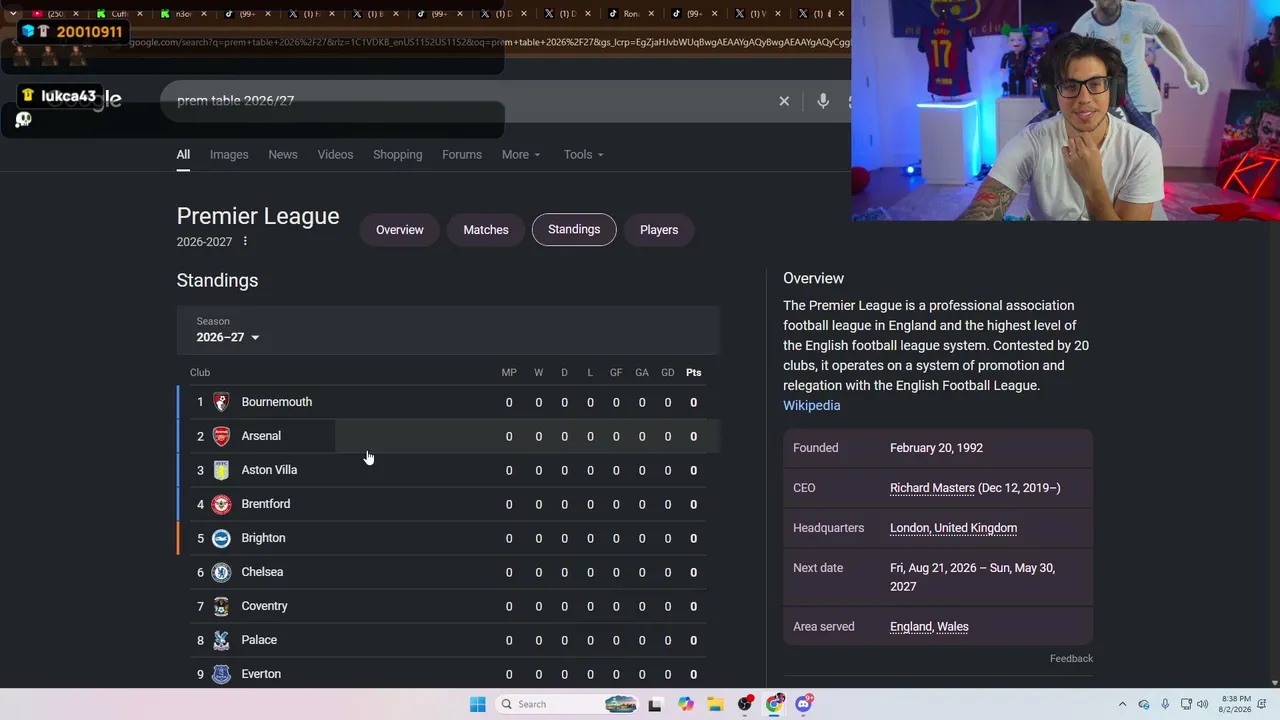Switch to the Kick 'n3on' browser tab

184,14
